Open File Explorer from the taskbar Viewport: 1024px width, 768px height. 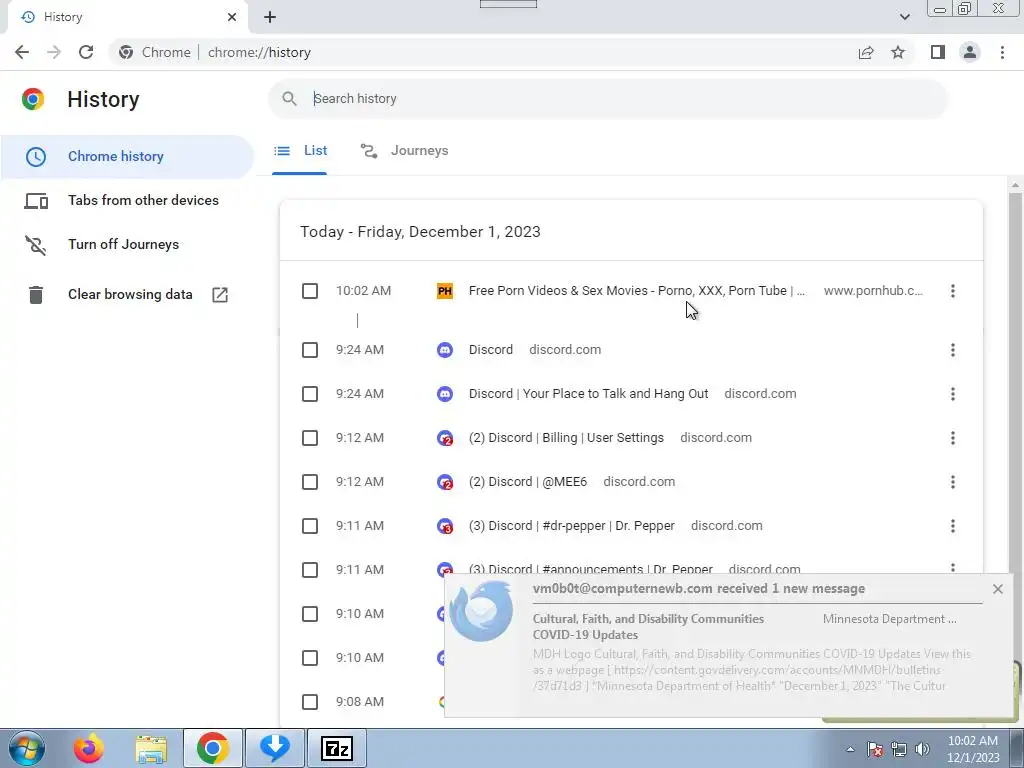[152, 748]
